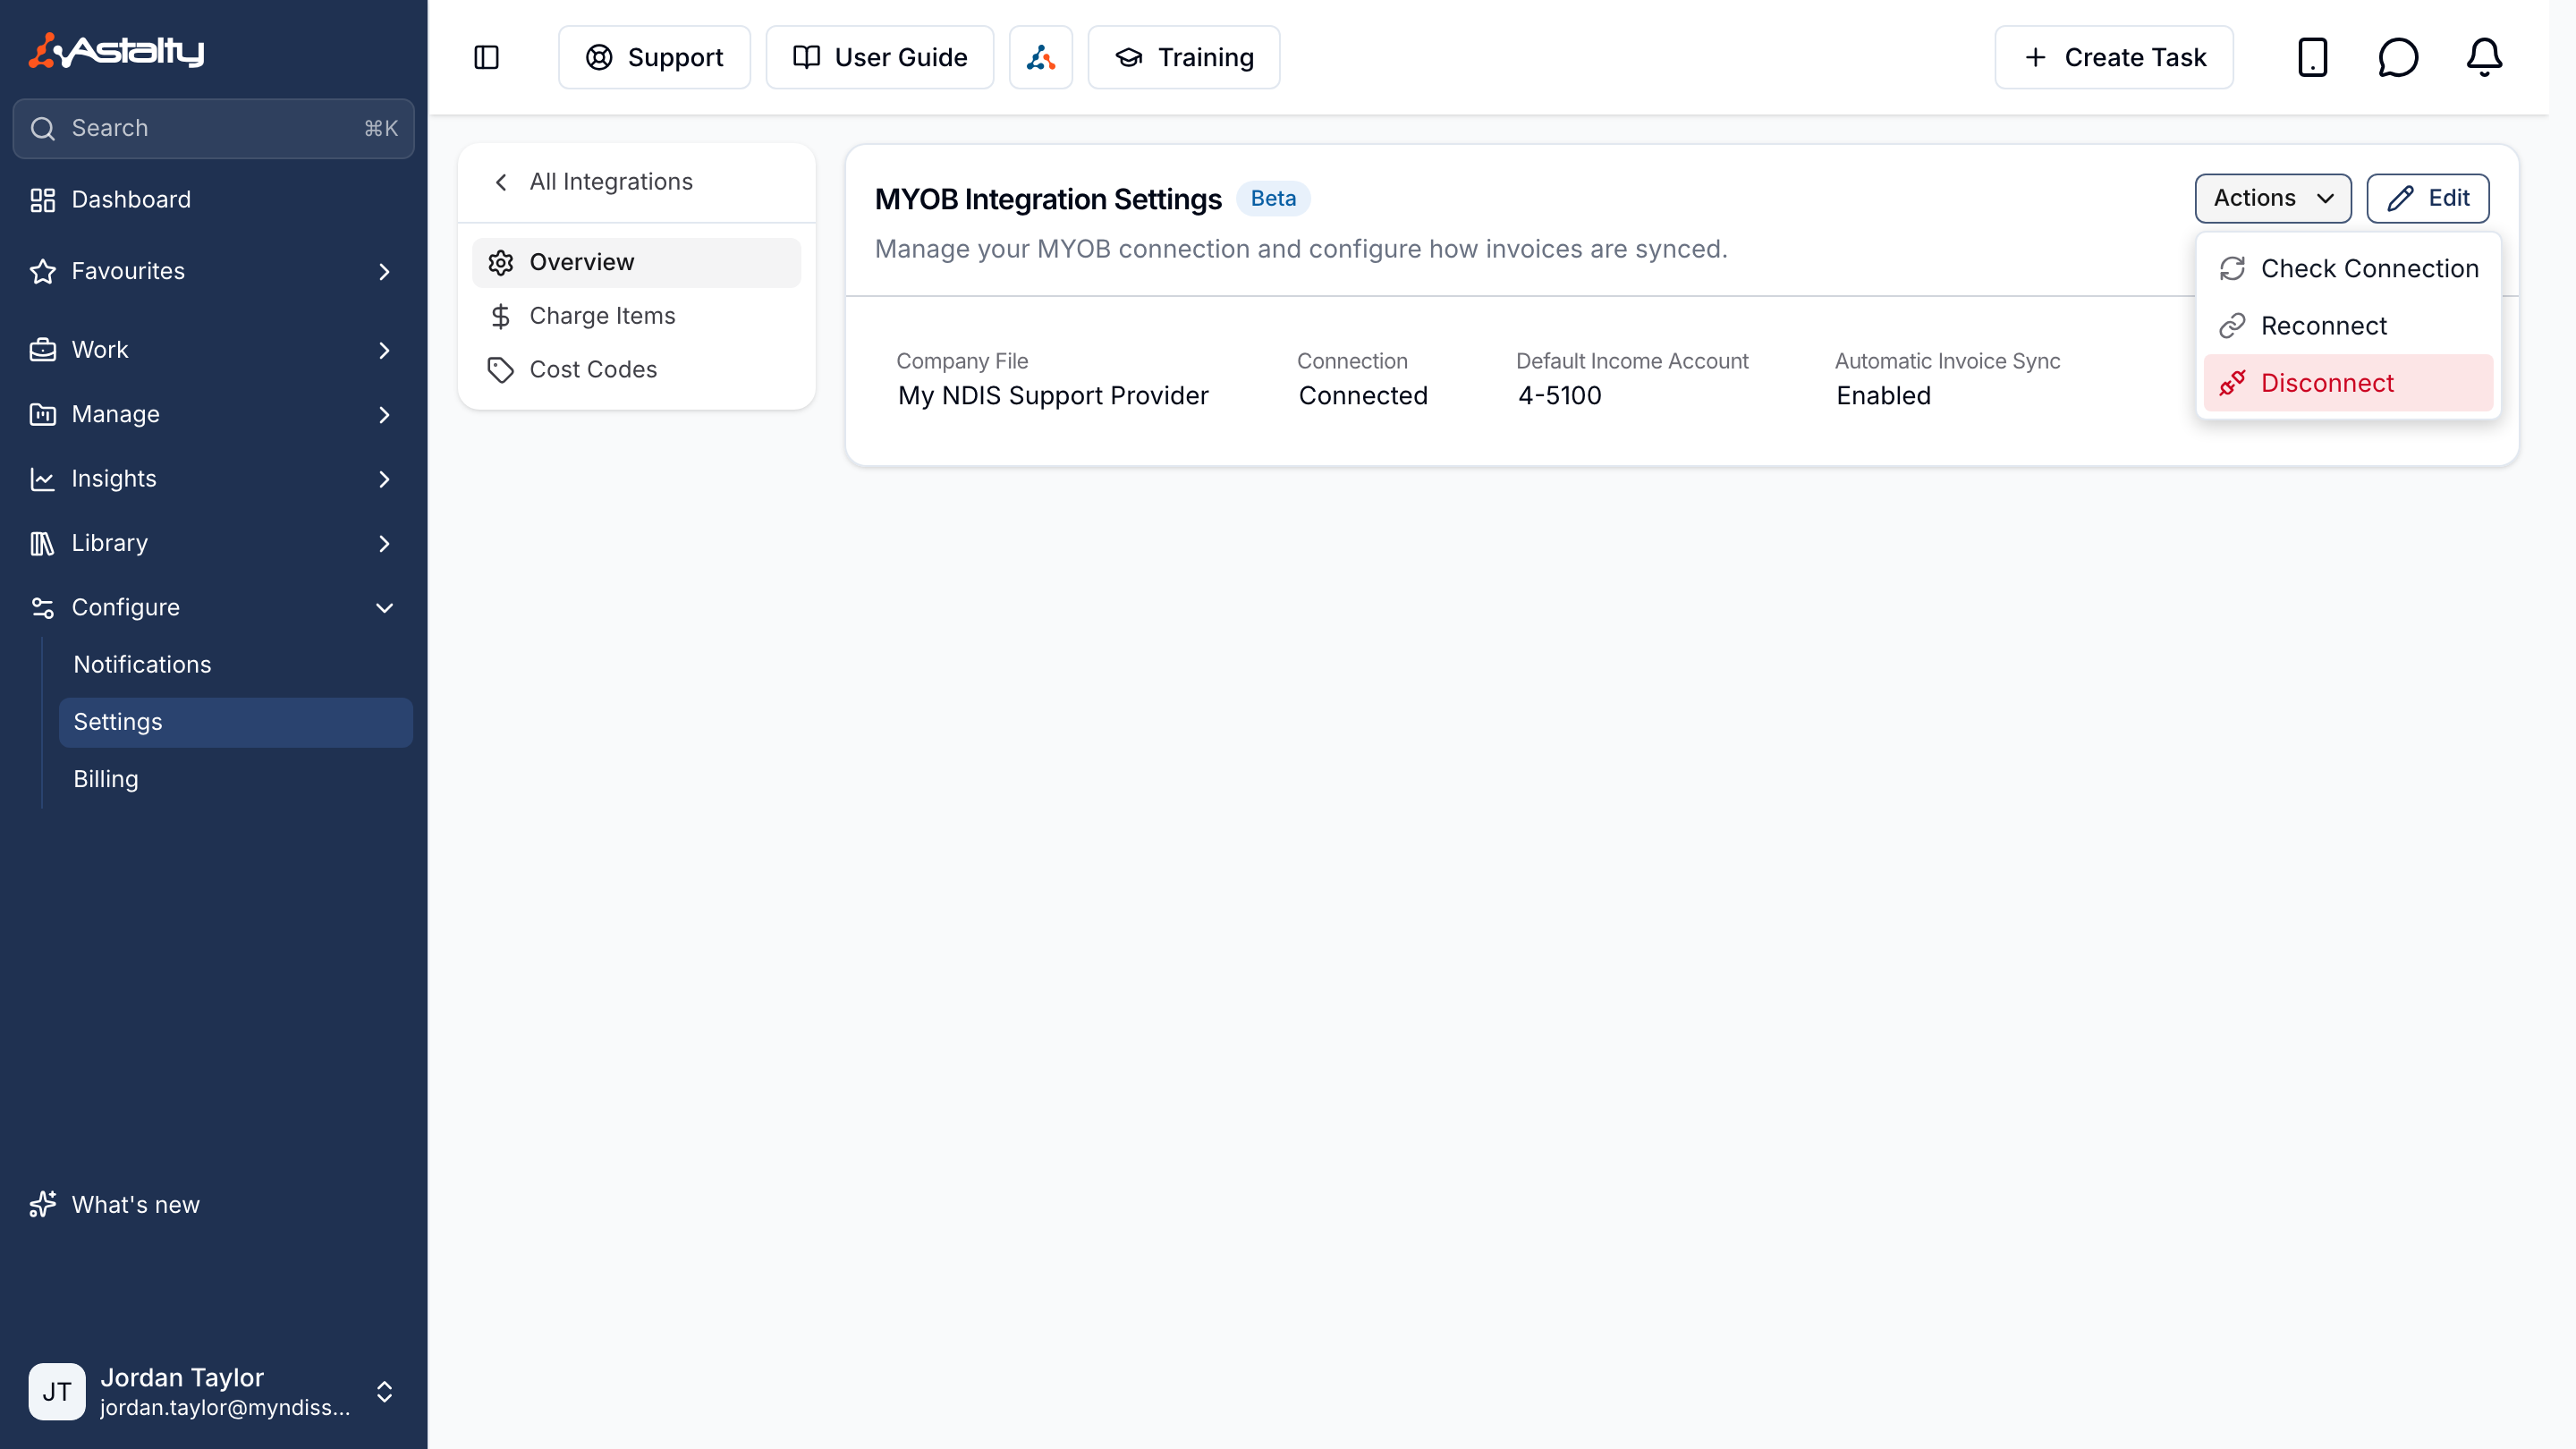Screen dimensions: 2576x1449
Task: Open the Settings submenu item
Action: tap(236, 722)
